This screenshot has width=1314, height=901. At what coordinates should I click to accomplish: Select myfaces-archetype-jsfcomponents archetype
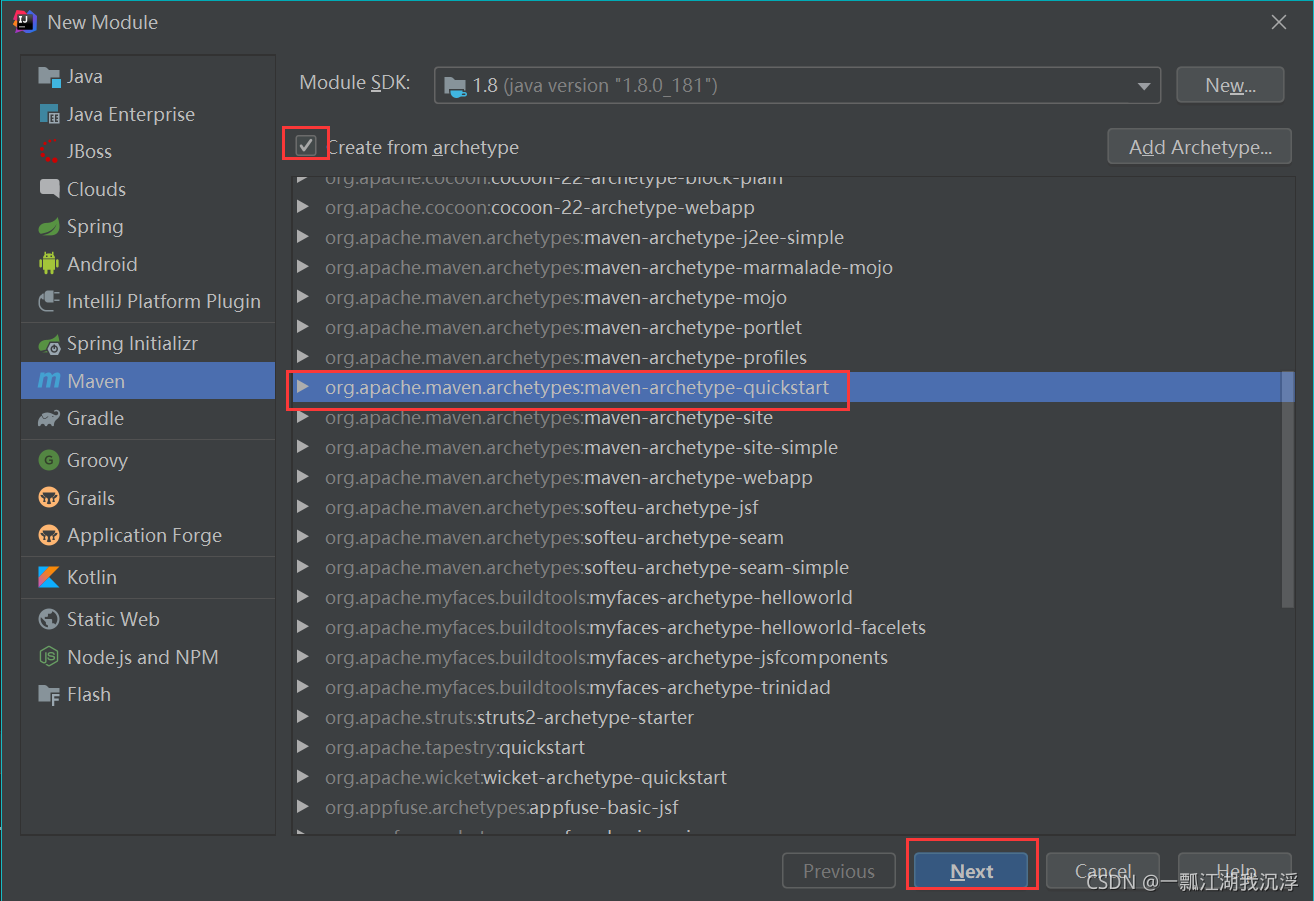point(786,658)
